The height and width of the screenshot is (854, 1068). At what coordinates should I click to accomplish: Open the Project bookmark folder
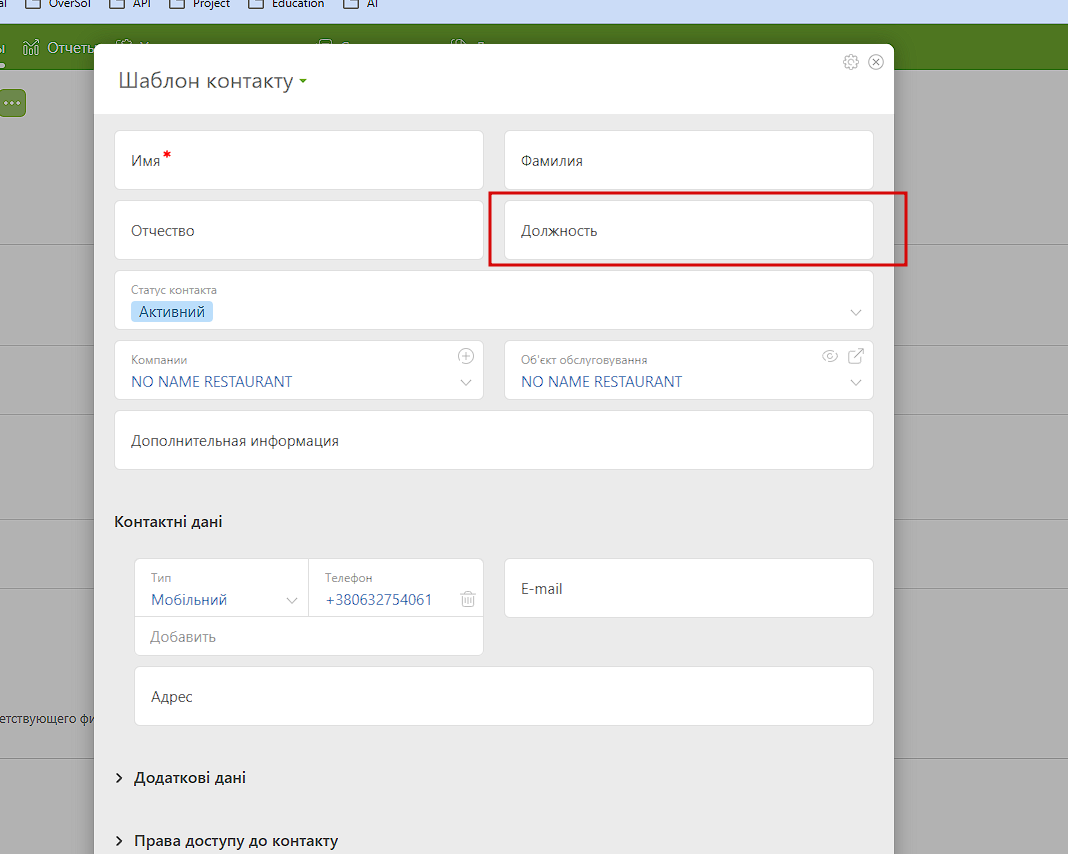click(x=200, y=4)
